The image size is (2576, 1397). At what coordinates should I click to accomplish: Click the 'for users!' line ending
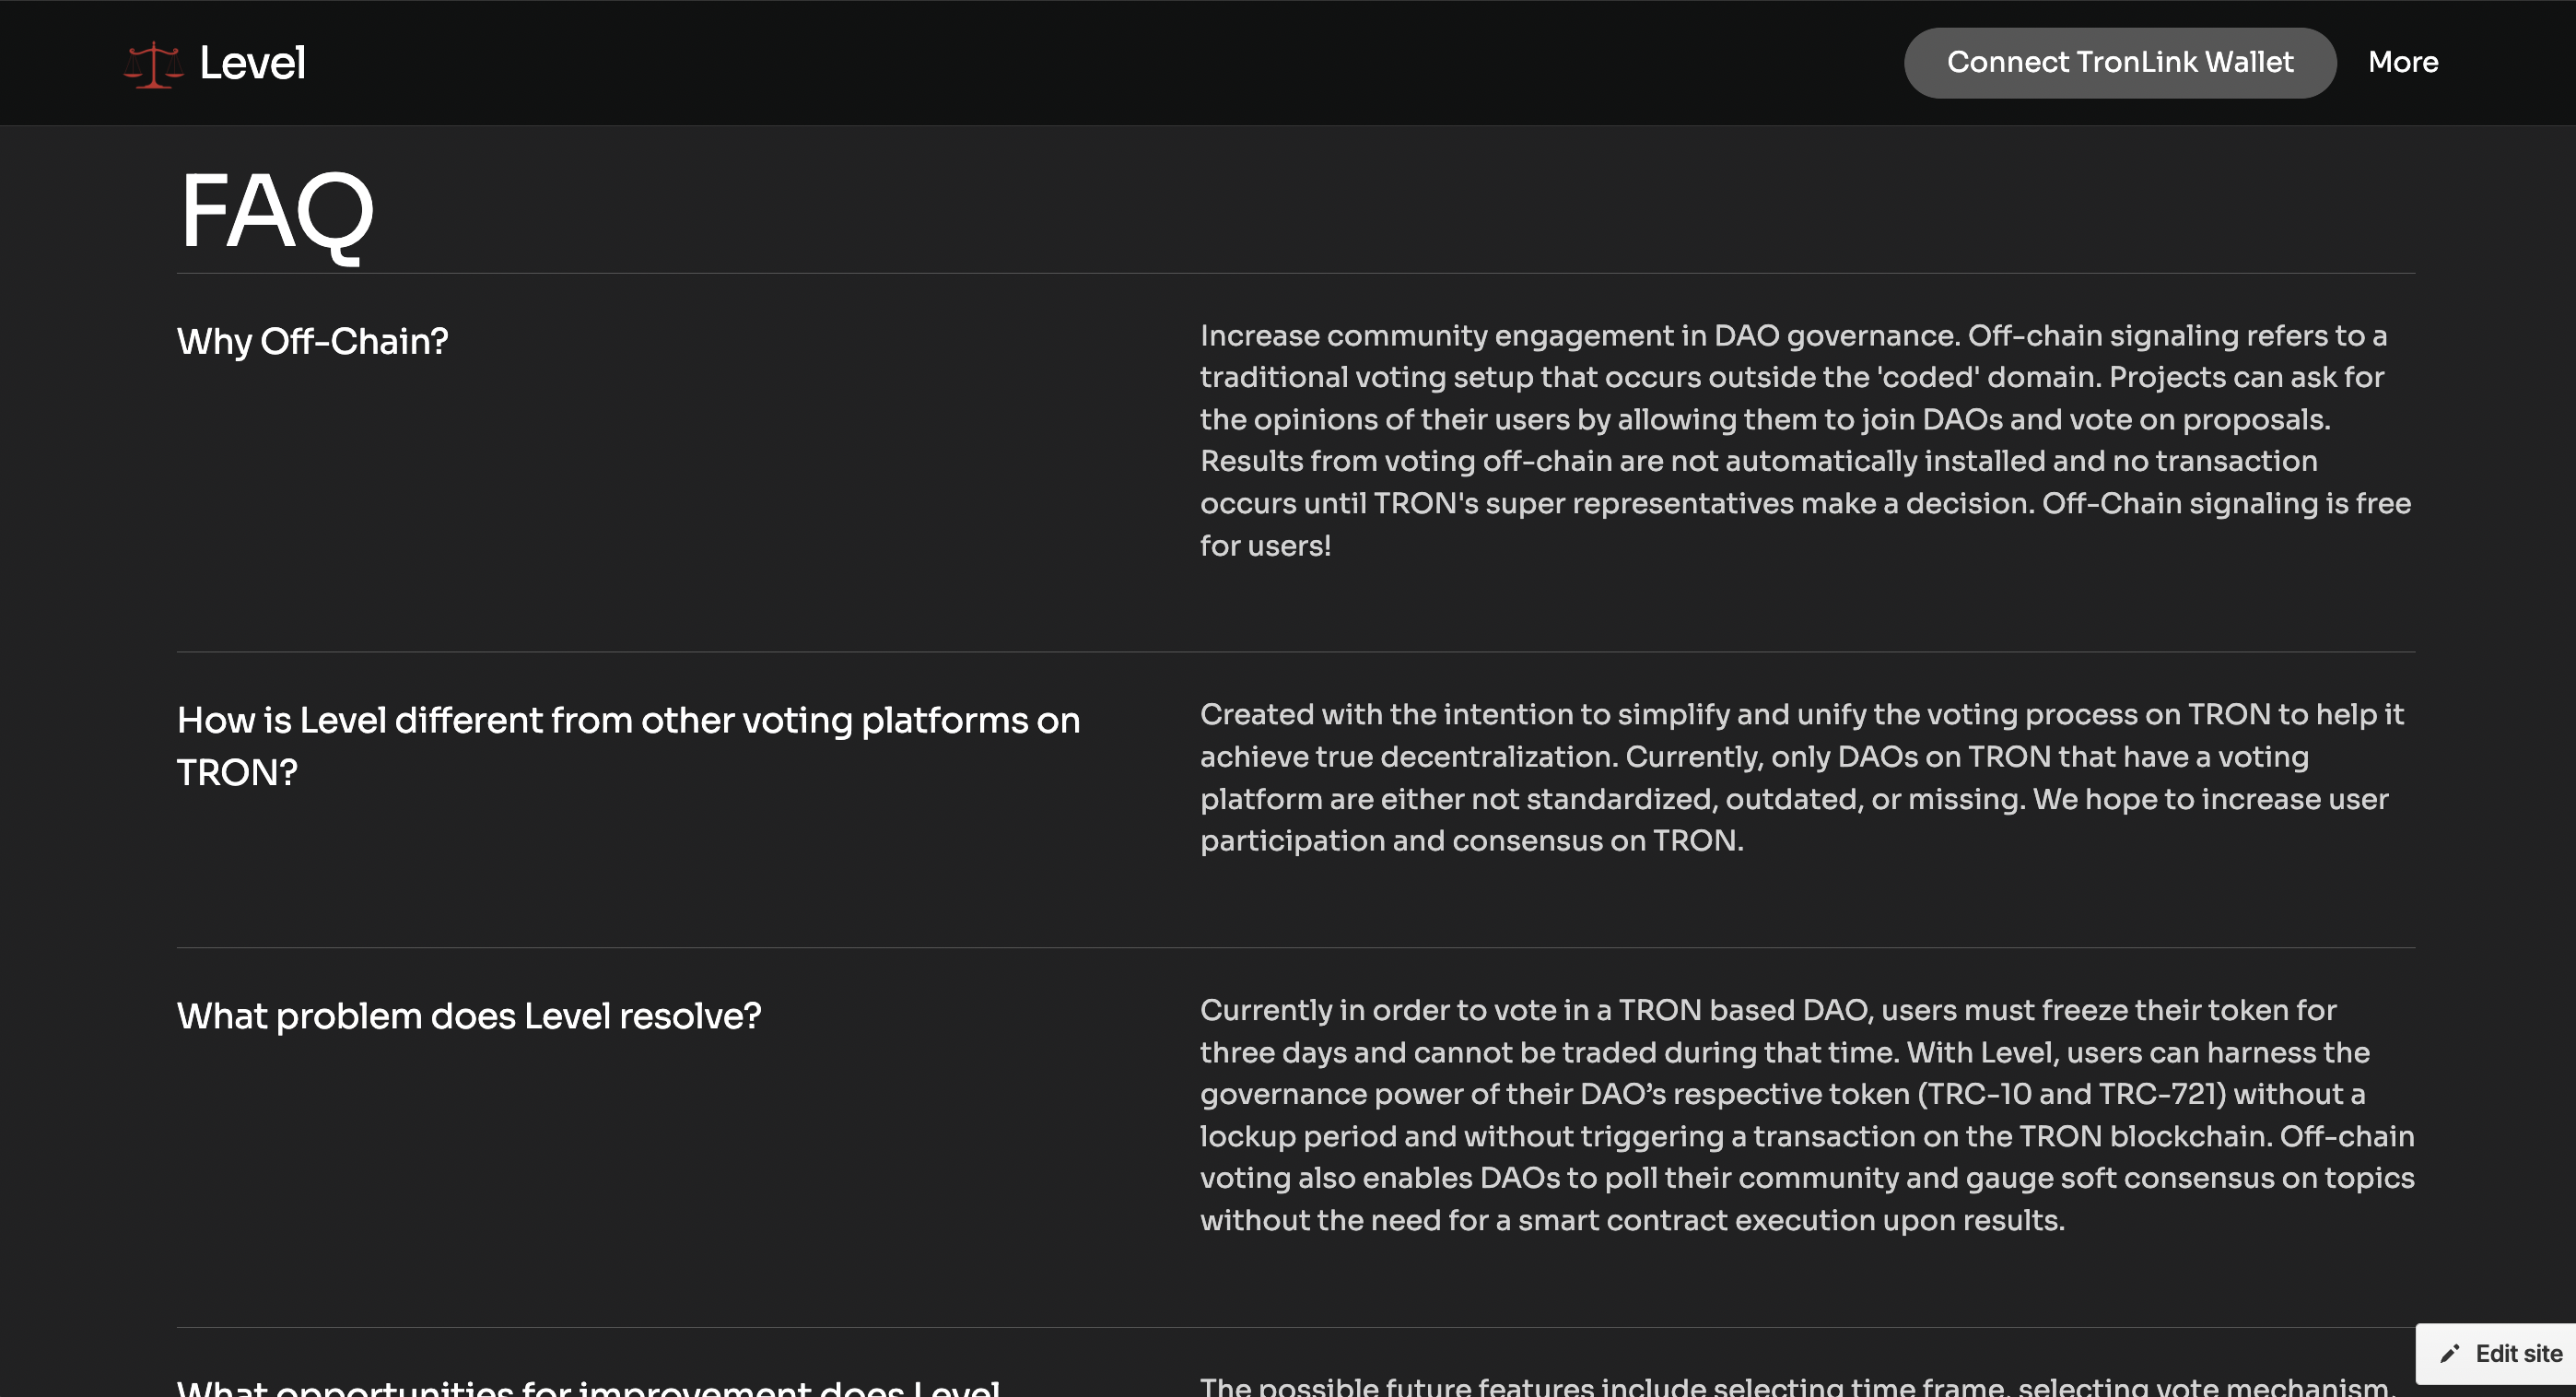click(1265, 546)
